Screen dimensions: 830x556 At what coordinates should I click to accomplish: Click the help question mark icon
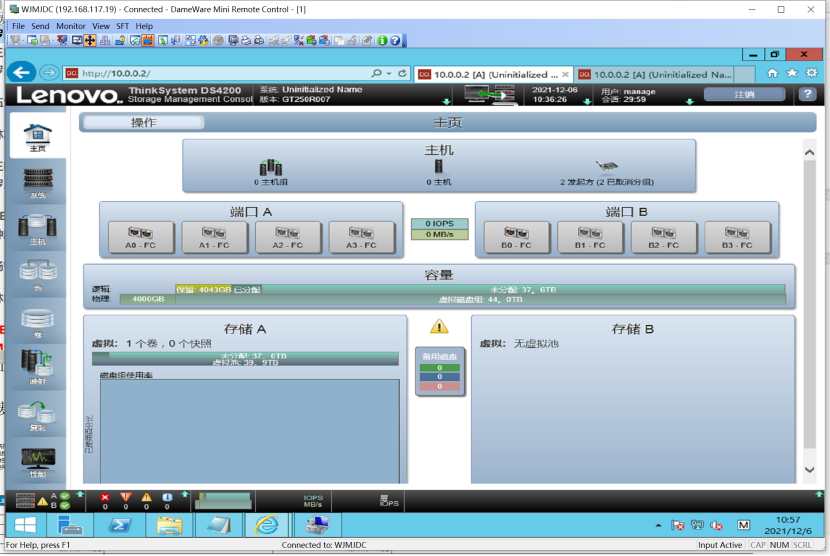(807, 94)
